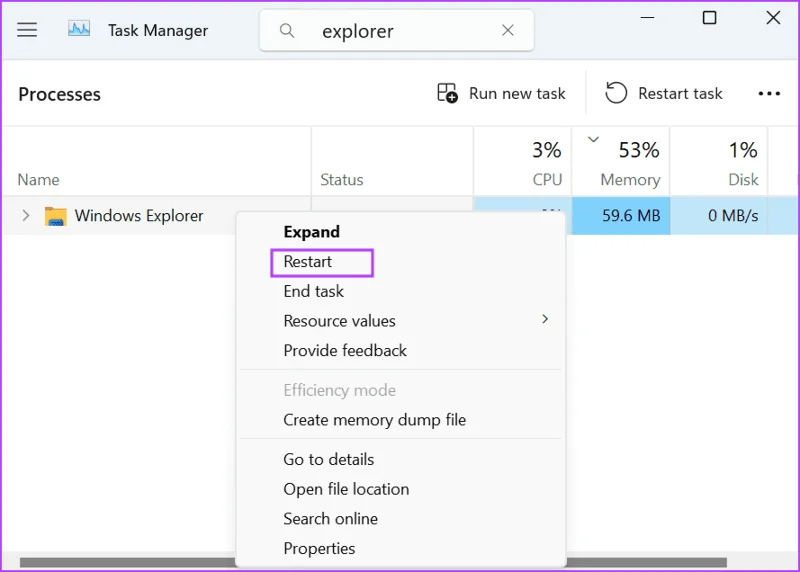
Task: Click the 0 MB/s disk cell
Action: pos(718,215)
